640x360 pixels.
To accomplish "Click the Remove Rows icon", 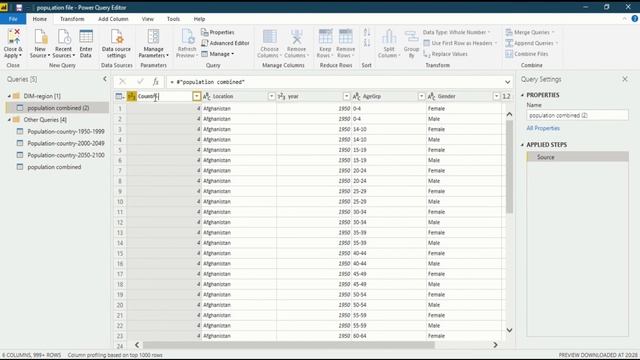I will 345,37.
